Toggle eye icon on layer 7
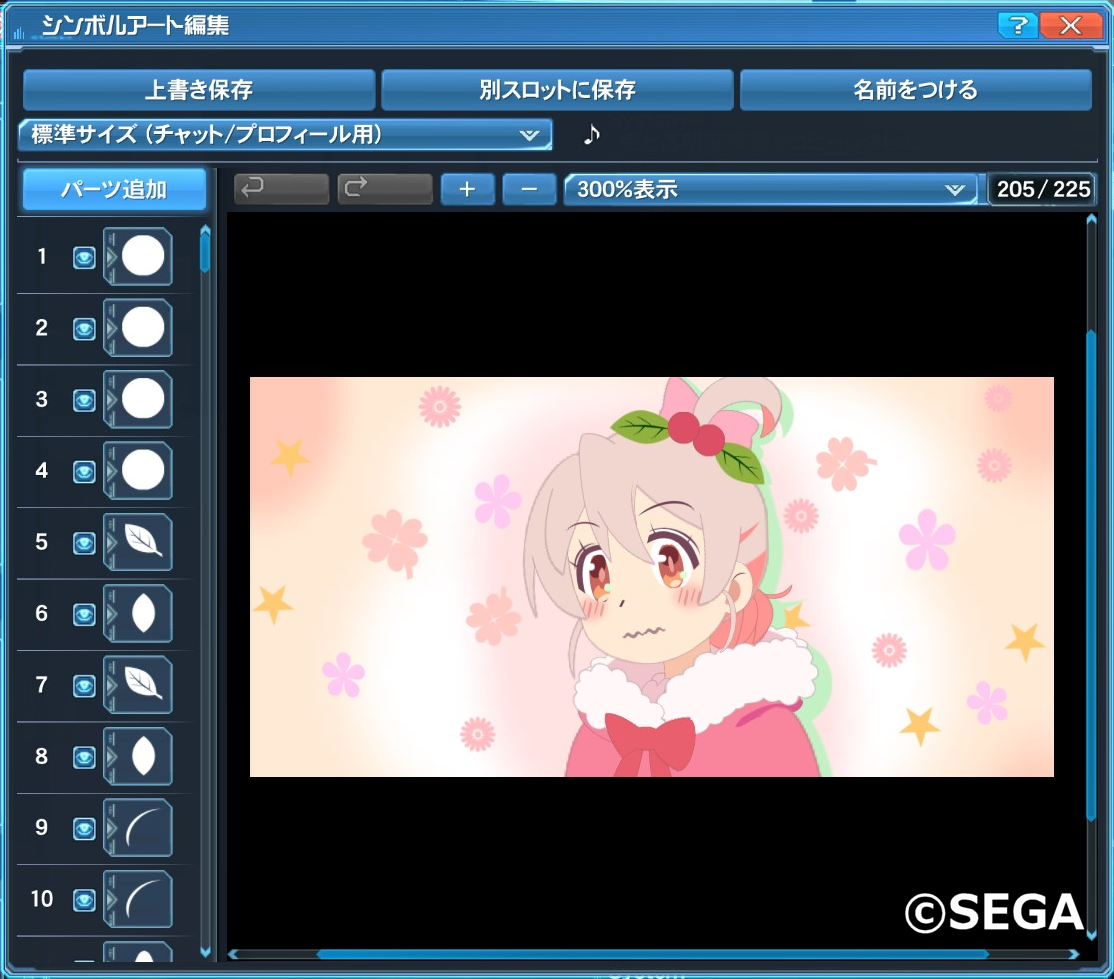 [x=84, y=686]
